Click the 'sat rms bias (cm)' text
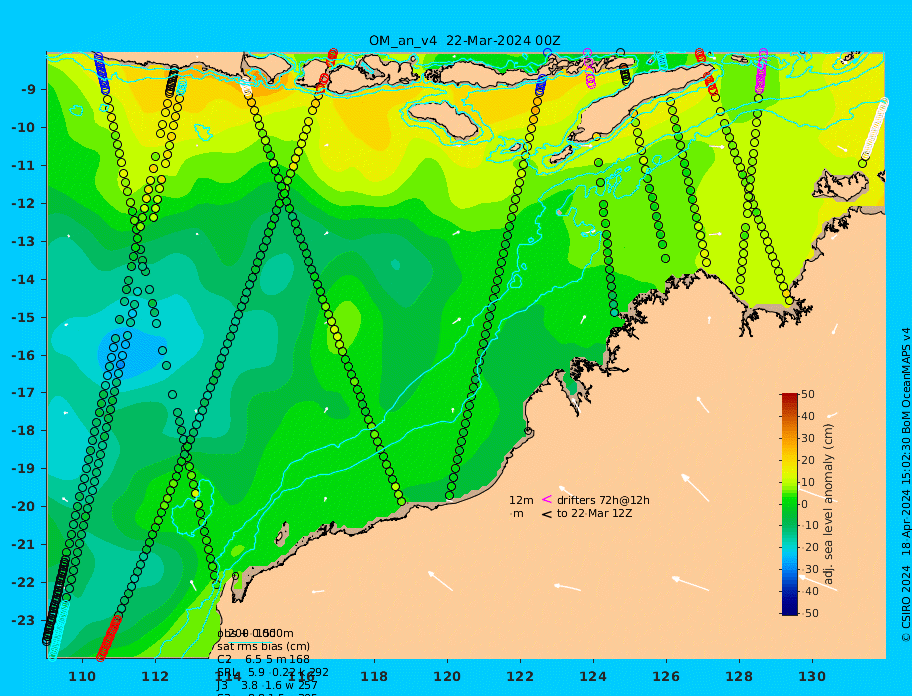912x696 pixels. coord(263,646)
